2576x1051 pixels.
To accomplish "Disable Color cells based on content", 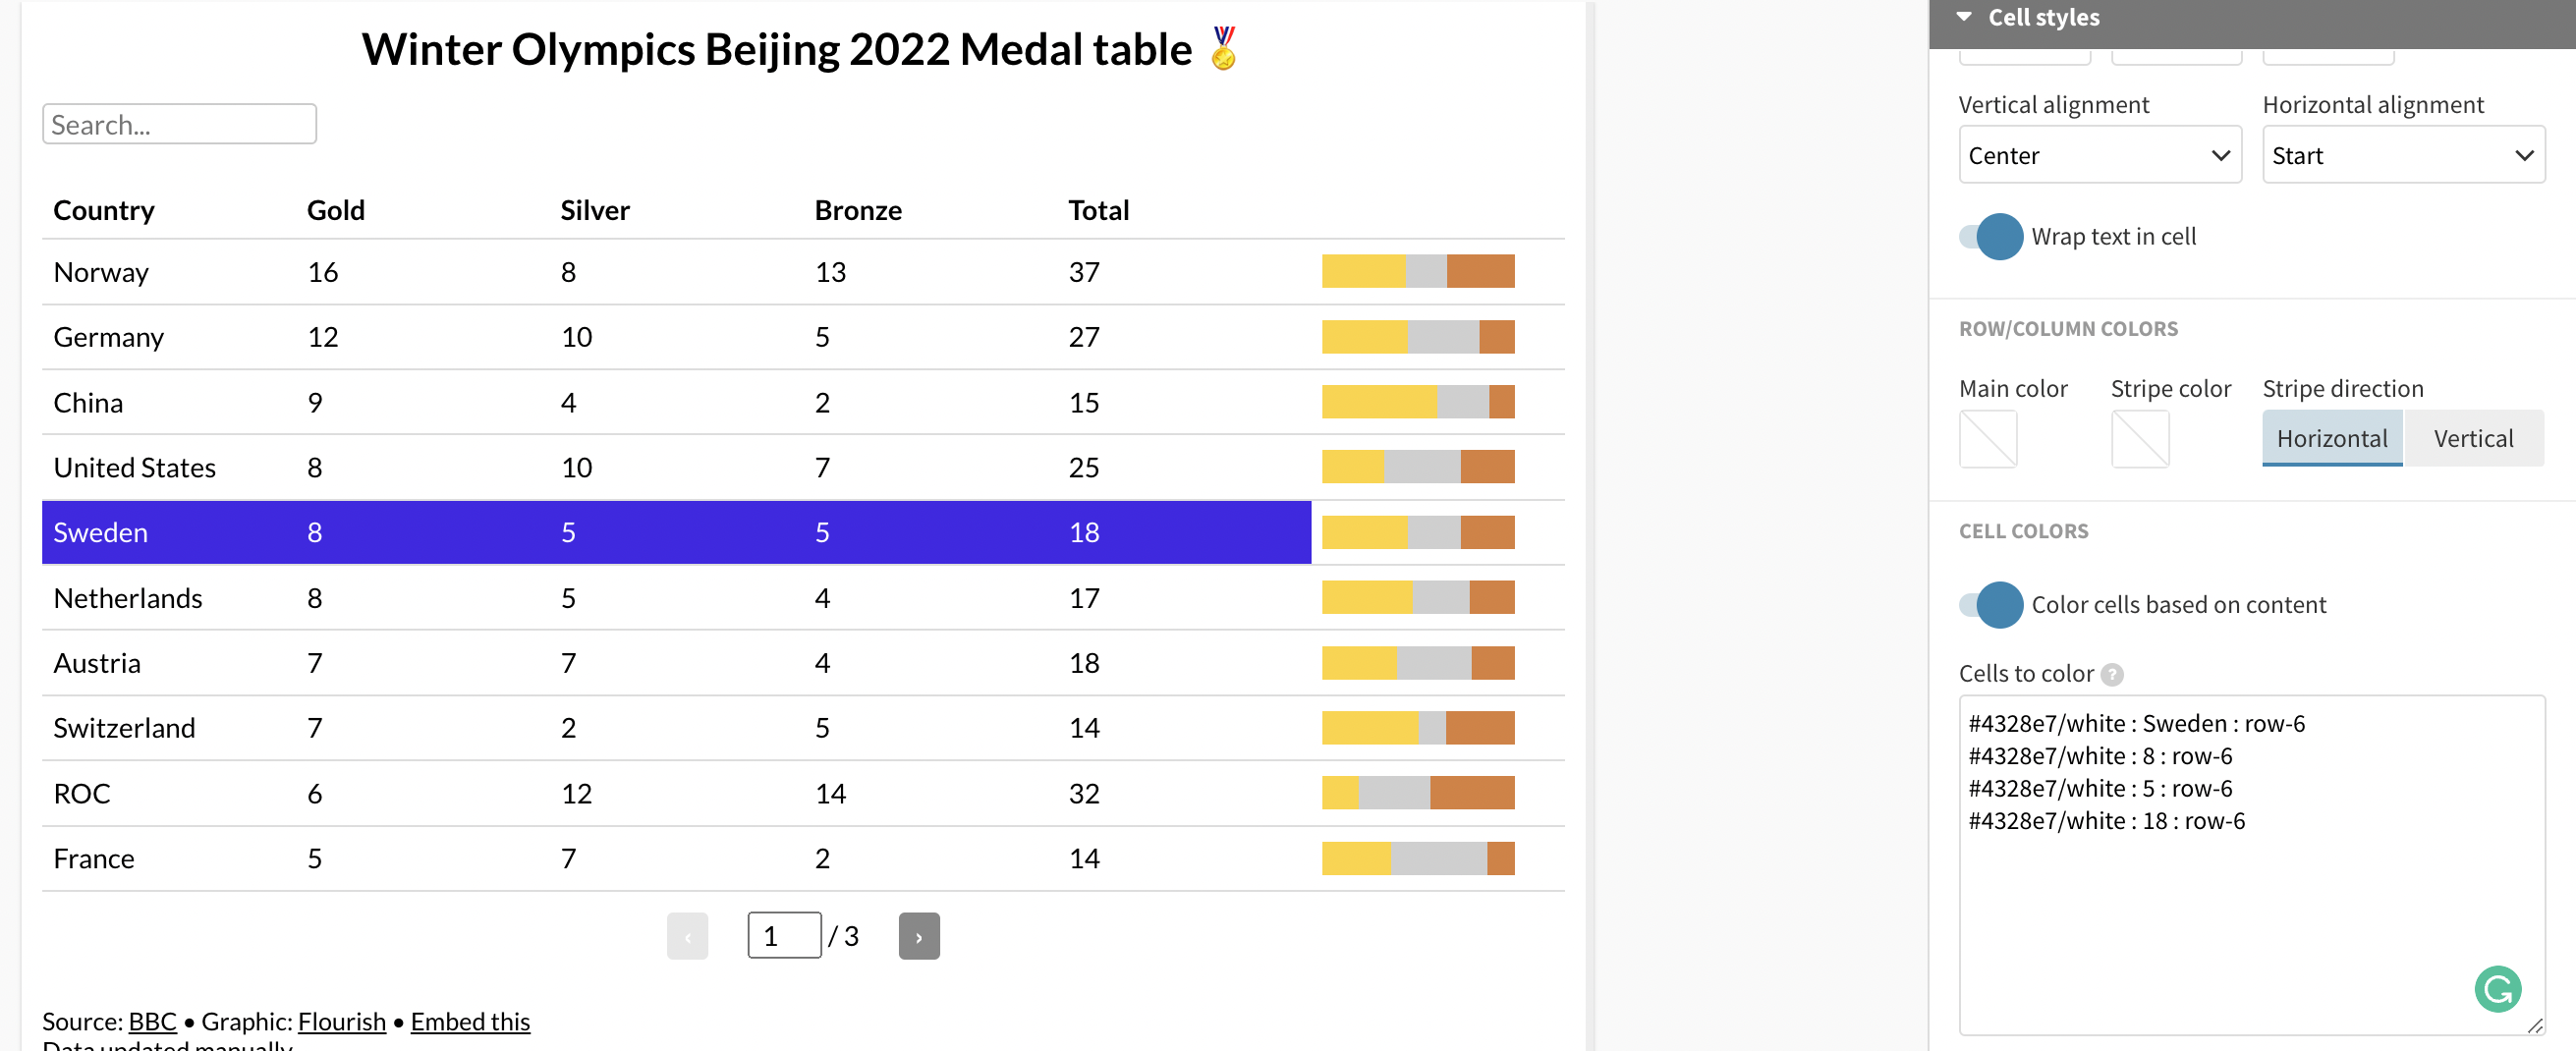I will pos(1990,605).
